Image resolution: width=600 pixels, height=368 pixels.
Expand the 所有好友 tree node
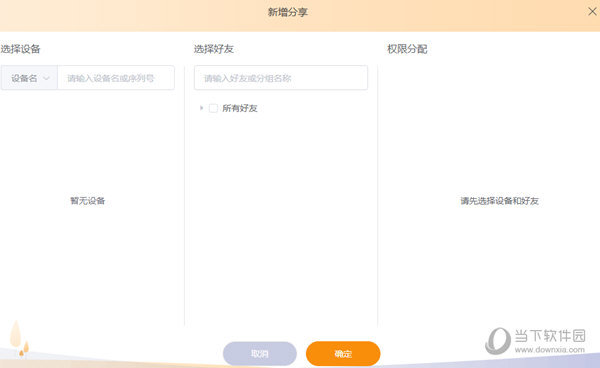[x=201, y=108]
